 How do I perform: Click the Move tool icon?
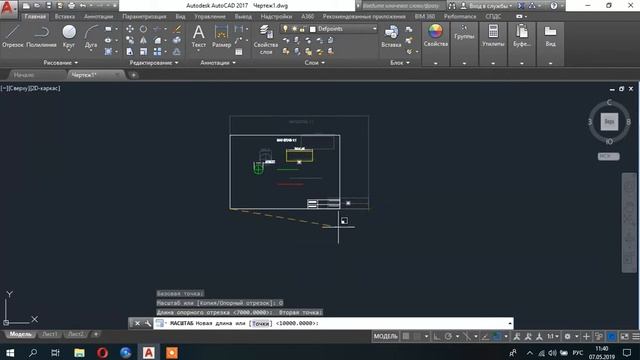(x=130, y=29)
